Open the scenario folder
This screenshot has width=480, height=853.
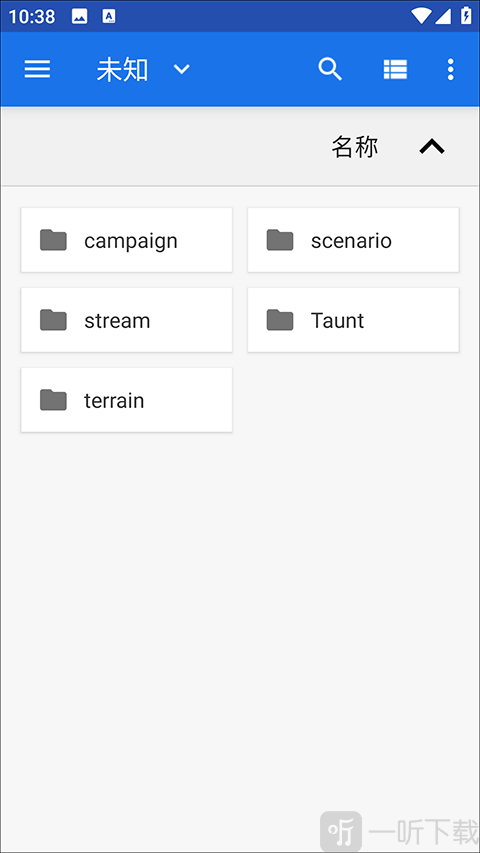353,240
